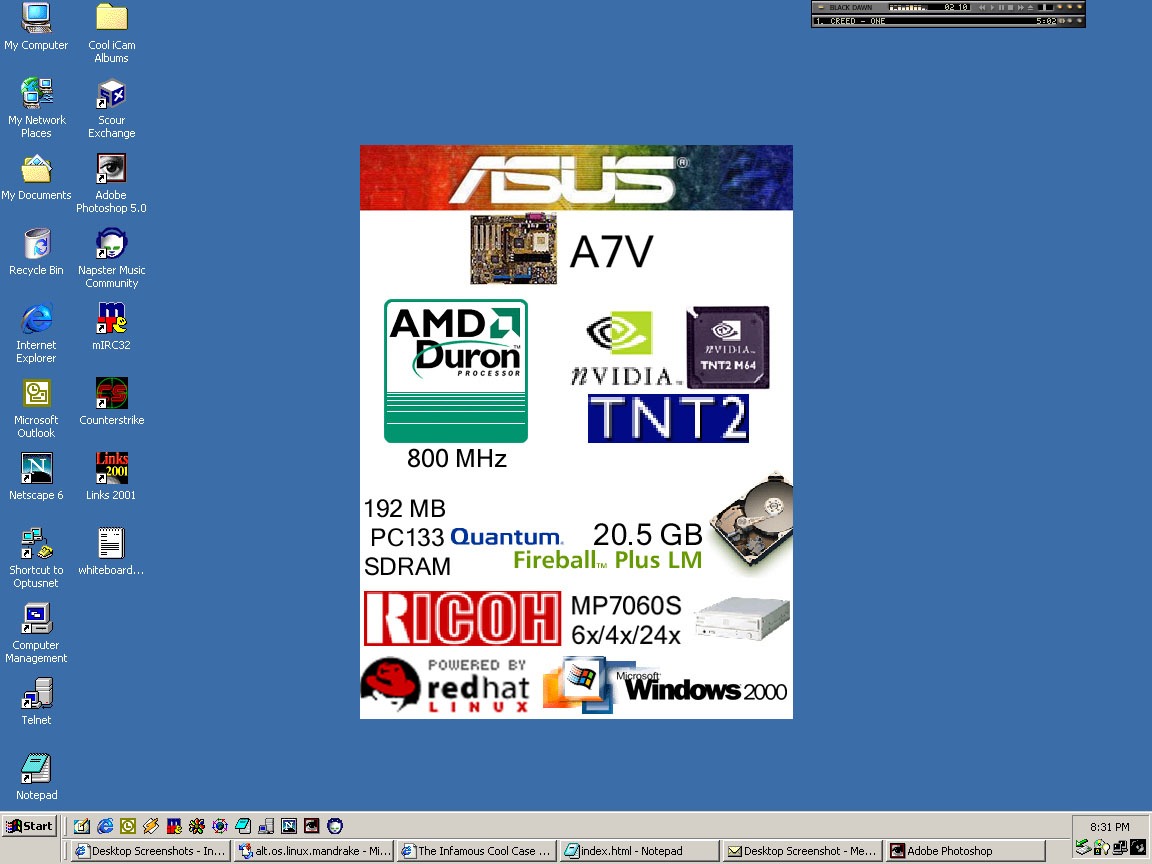Open the alt.os.linux.mandrake taskbar window
The height and width of the screenshot is (864, 1152).
tap(314, 851)
